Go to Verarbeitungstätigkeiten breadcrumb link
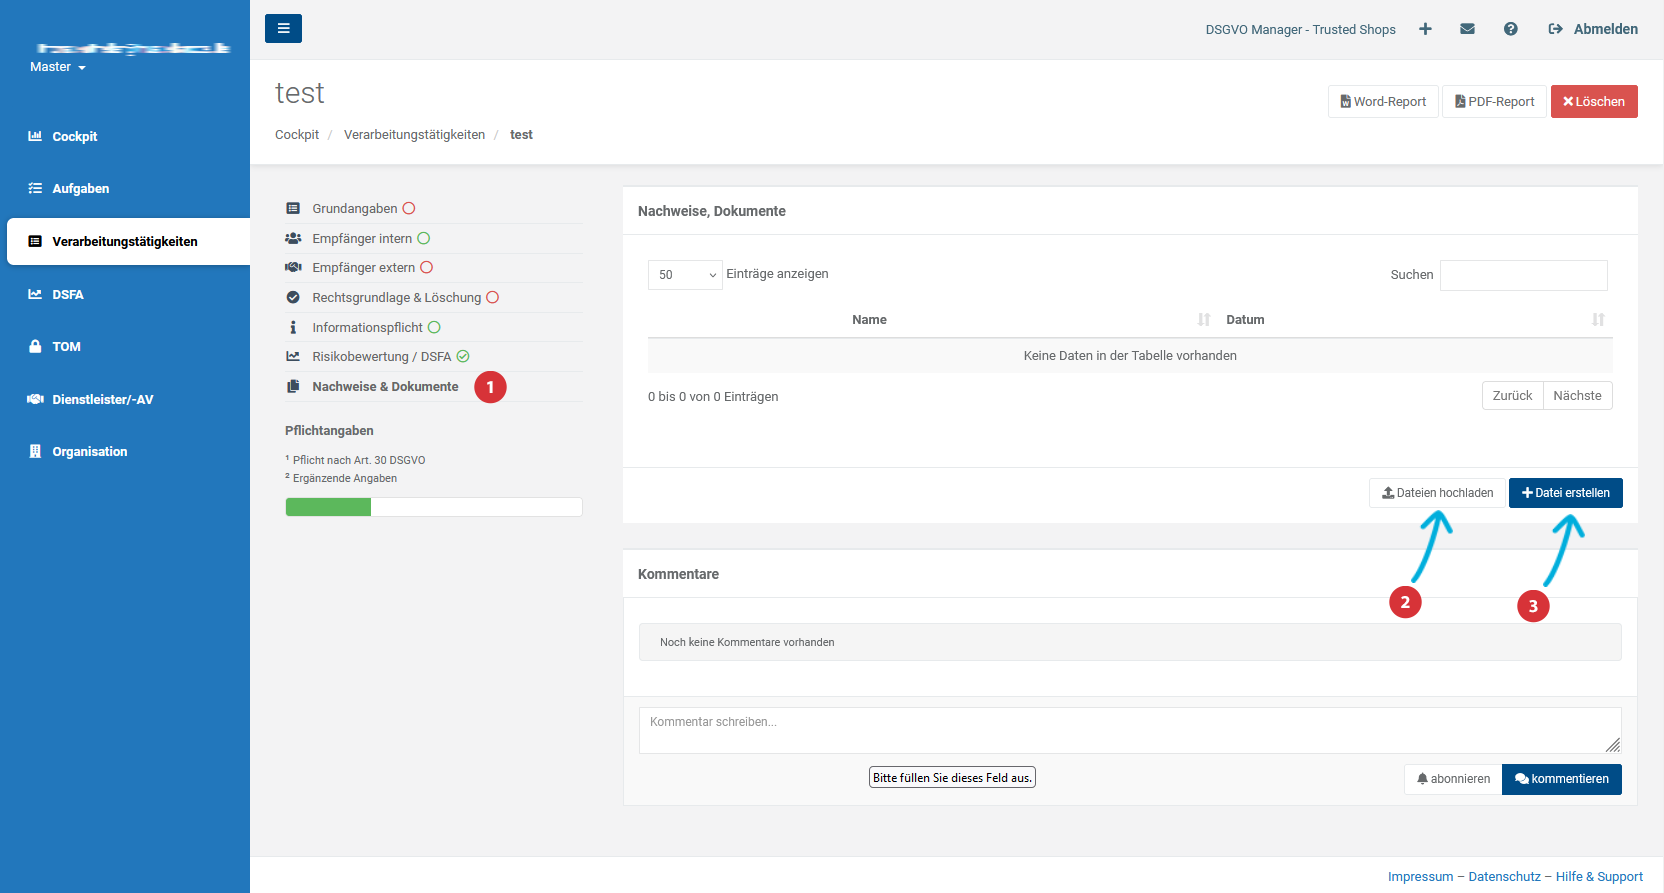The image size is (1664, 893). (414, 135)
